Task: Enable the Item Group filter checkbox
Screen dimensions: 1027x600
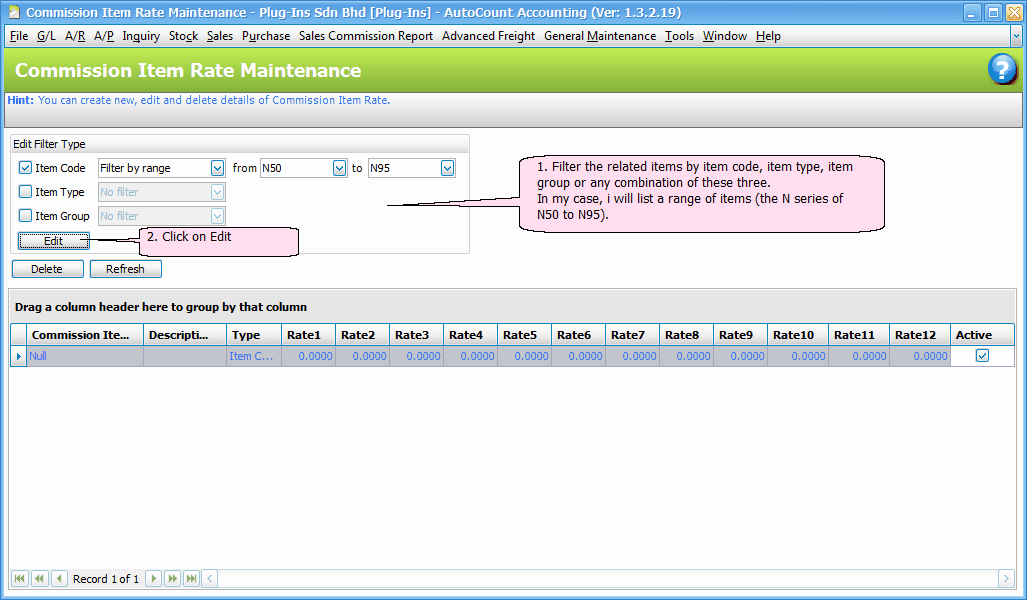Action: [x=26, y=216]
